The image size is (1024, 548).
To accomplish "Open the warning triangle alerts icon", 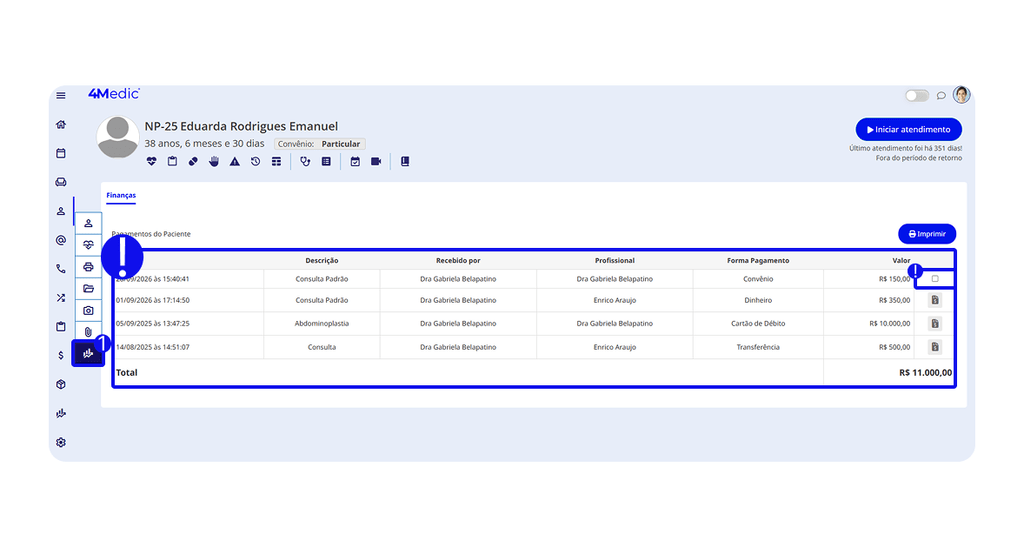I will 234,161.
